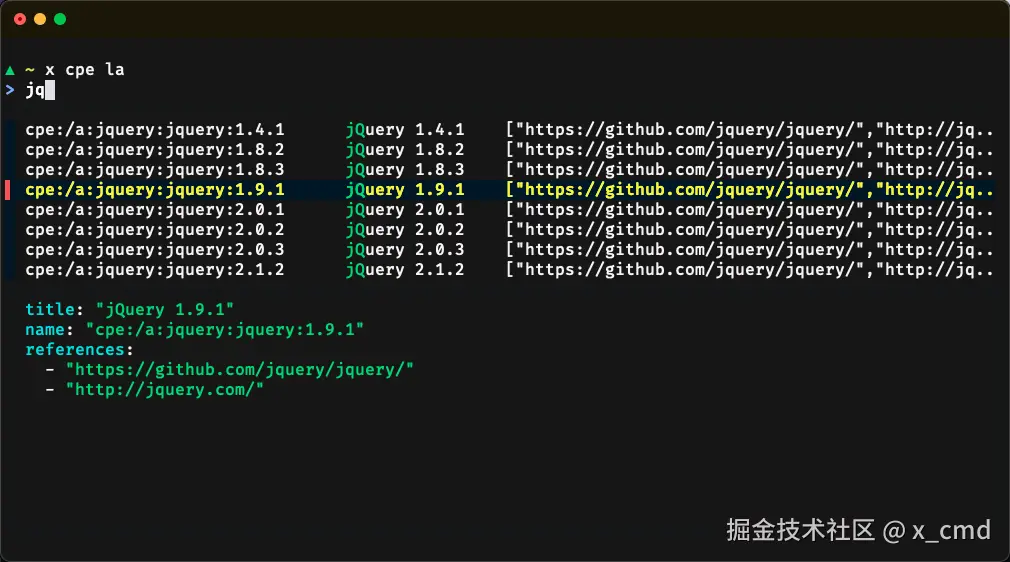
Task: Click the red selection marker beside the 1.9.1 row
Action: [8, 189]
